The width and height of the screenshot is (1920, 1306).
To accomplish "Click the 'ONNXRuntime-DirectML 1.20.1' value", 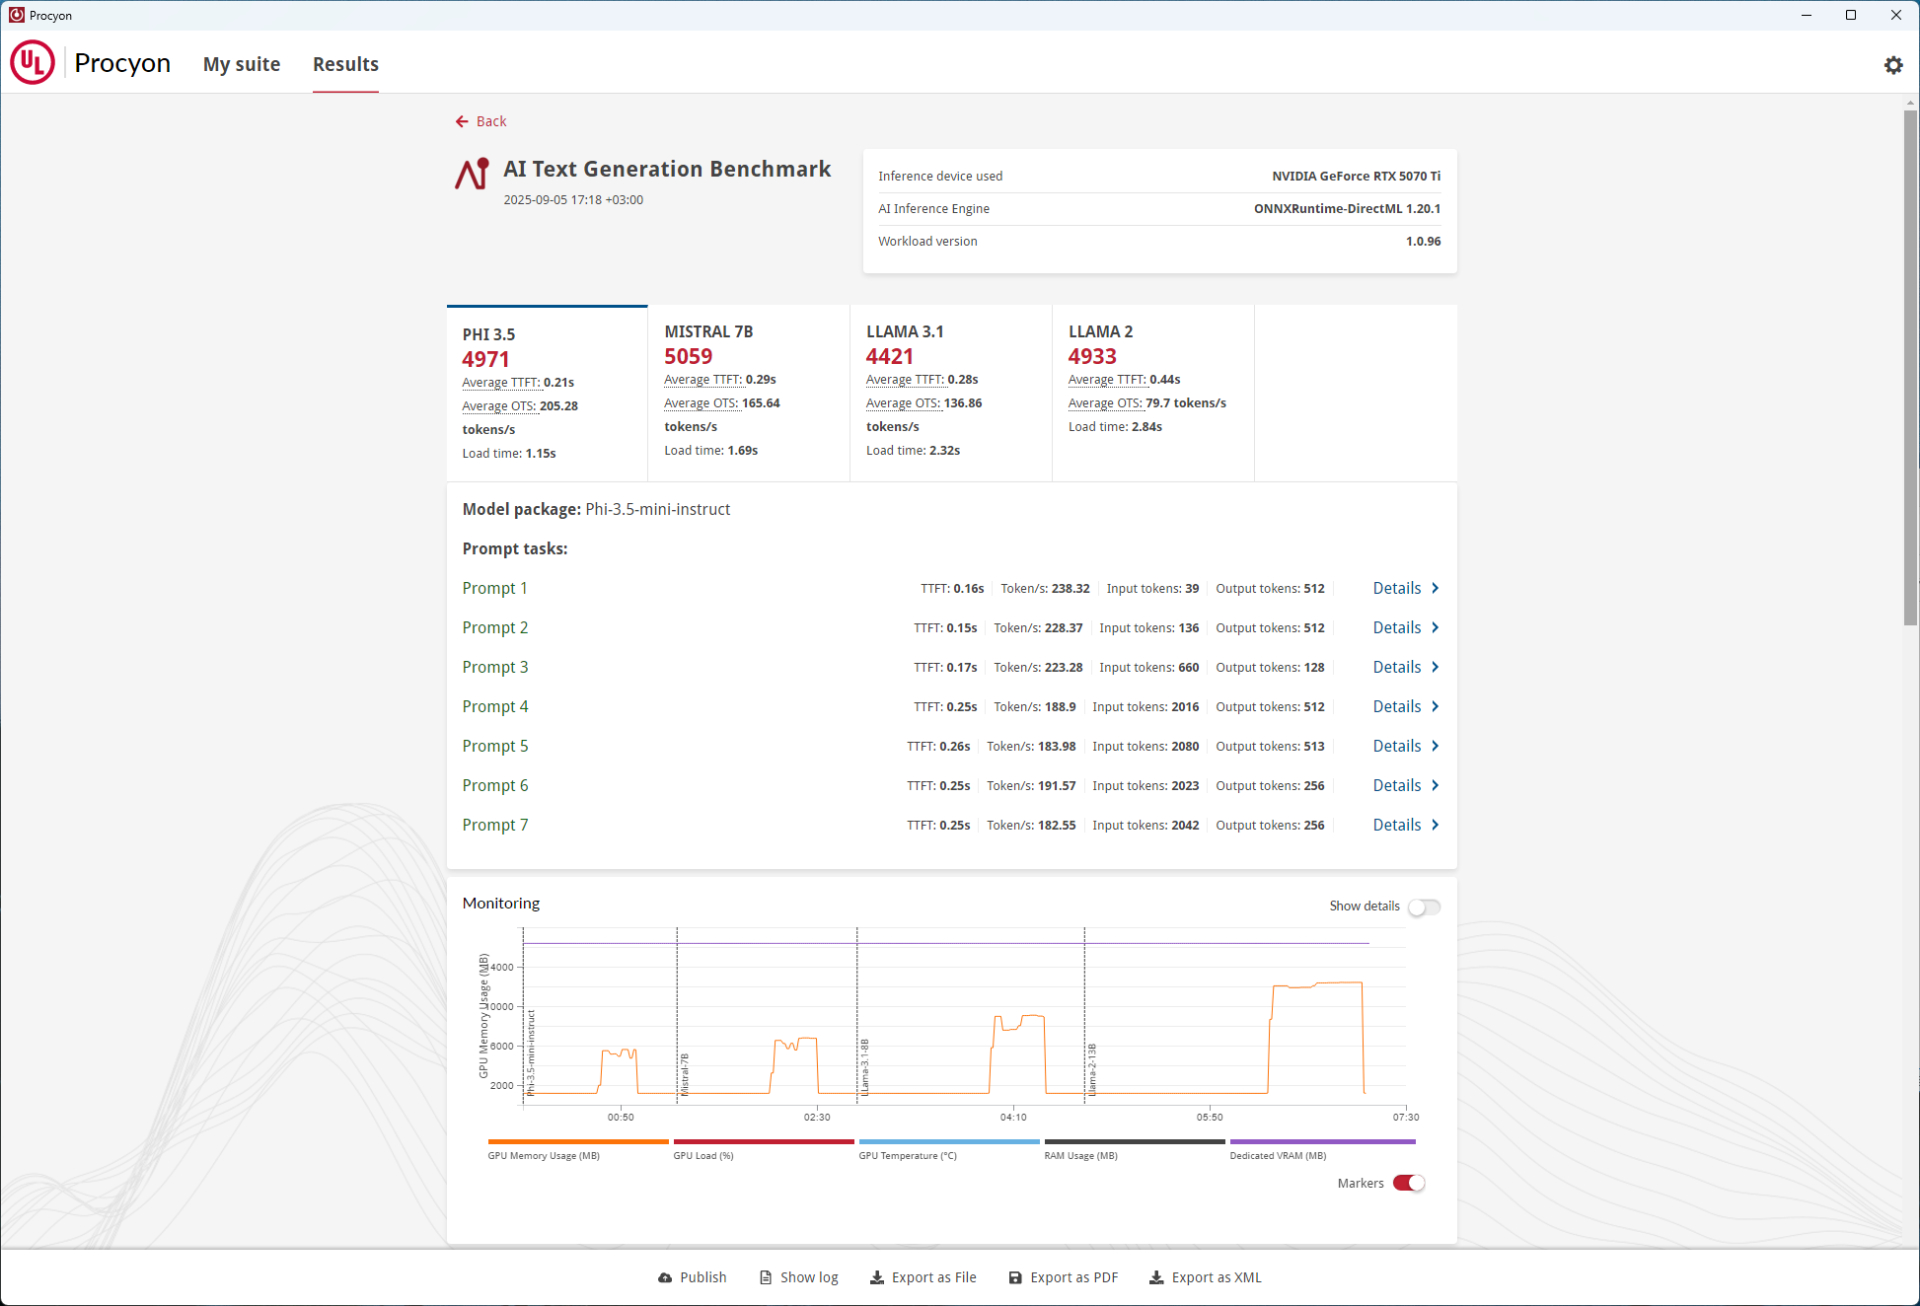I will pyautogui.click(x=1347, y=209).
